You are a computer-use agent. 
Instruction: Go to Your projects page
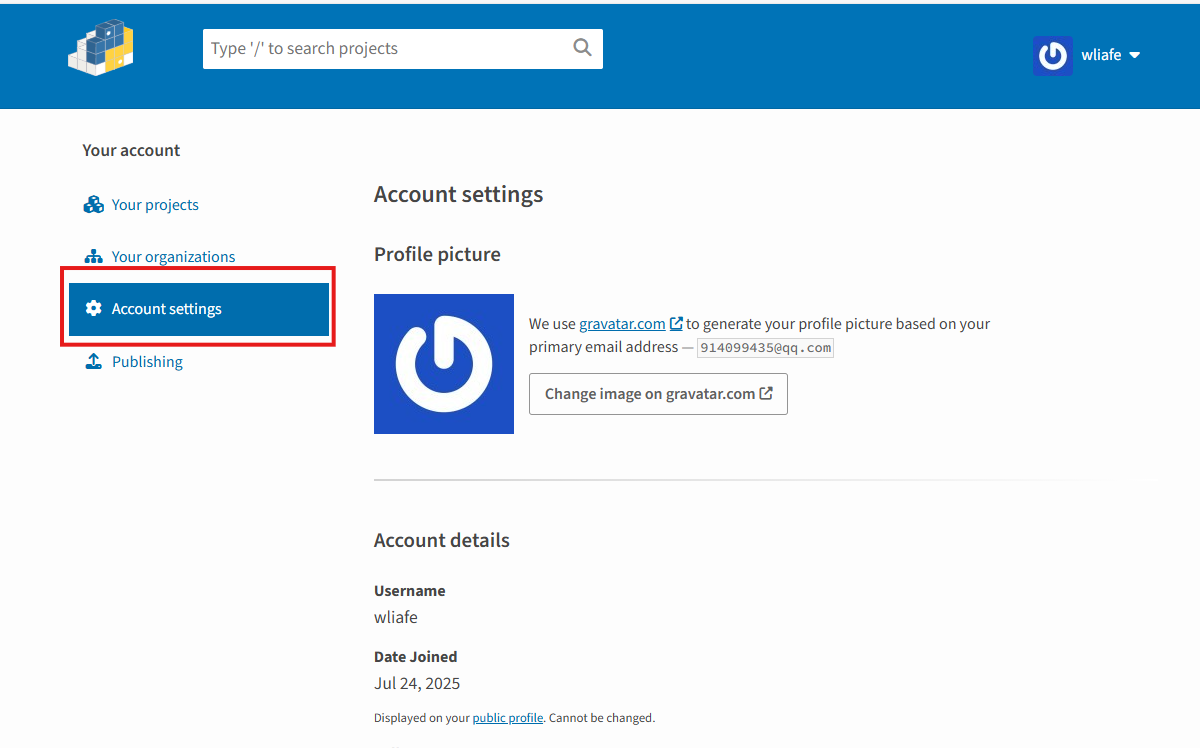pos(155,205)
